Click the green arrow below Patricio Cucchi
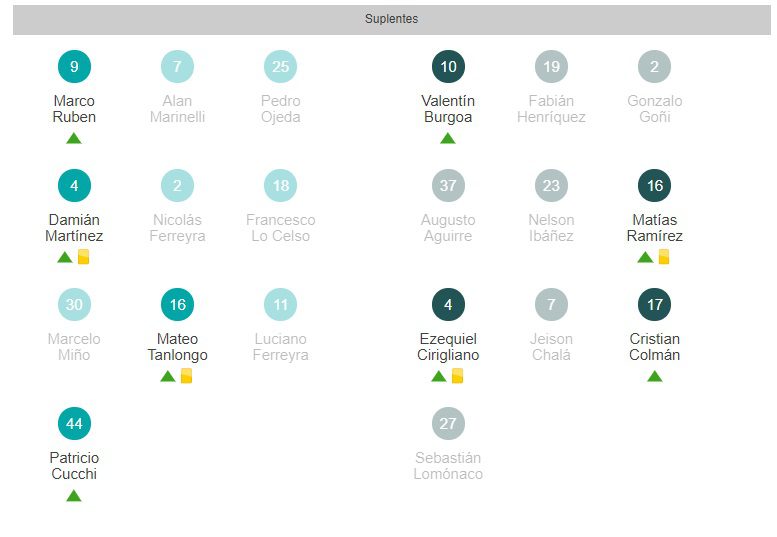This screenshot has height=537, width=777. [x=74, y=495]
